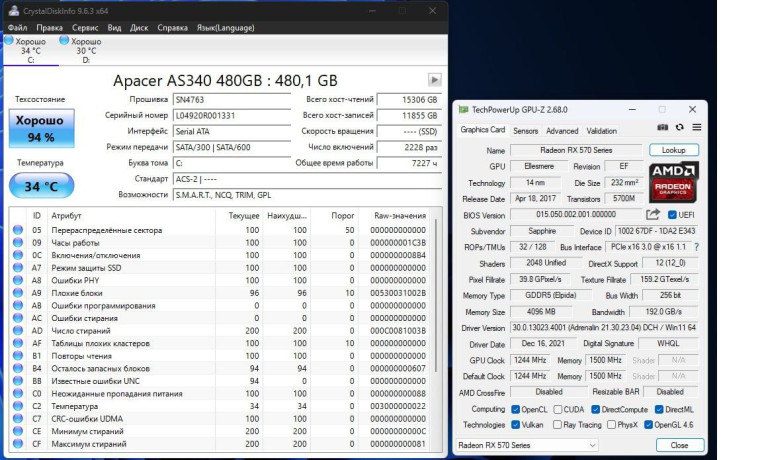Click the serial number field L04920R001331
Viewport: 762px width, 460px height.
pyautogui.click(x=231, y=116)
